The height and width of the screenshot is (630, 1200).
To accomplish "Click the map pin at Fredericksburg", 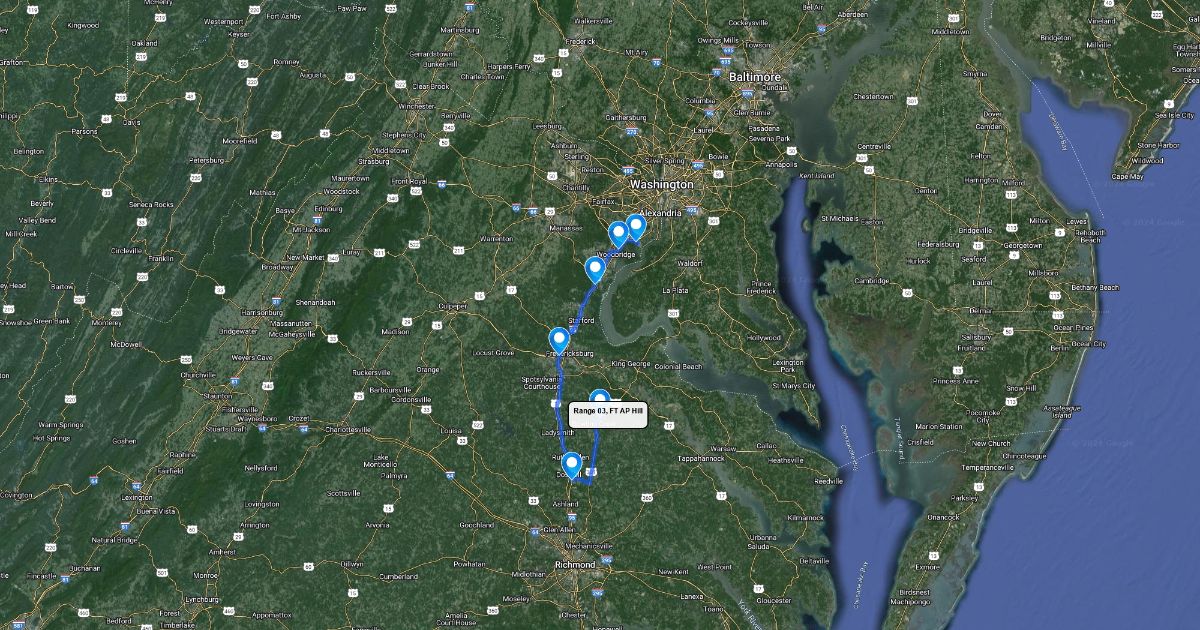I will (x=559, y=340).
